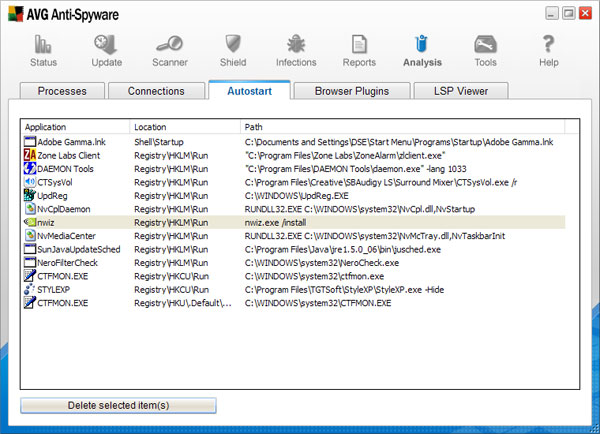Click the HKCU CTFMON.EXE pen icon
The height and width of the screenshot is (434, 600).
[x=29, y=276]
